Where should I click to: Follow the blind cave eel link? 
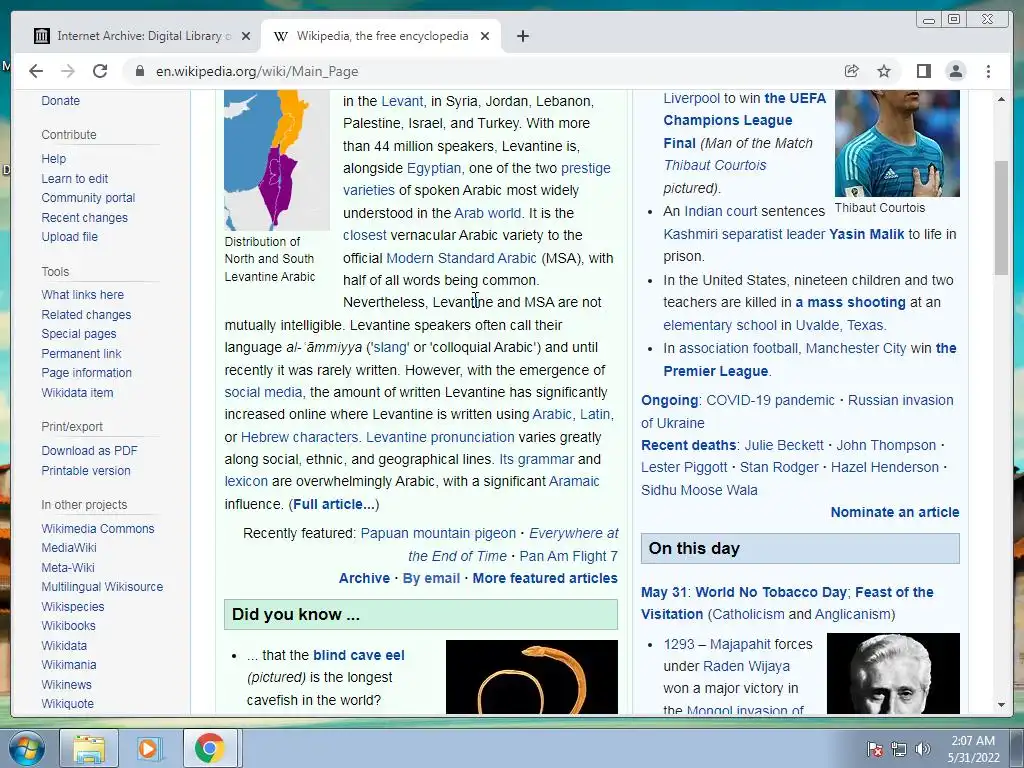point(359,655)
